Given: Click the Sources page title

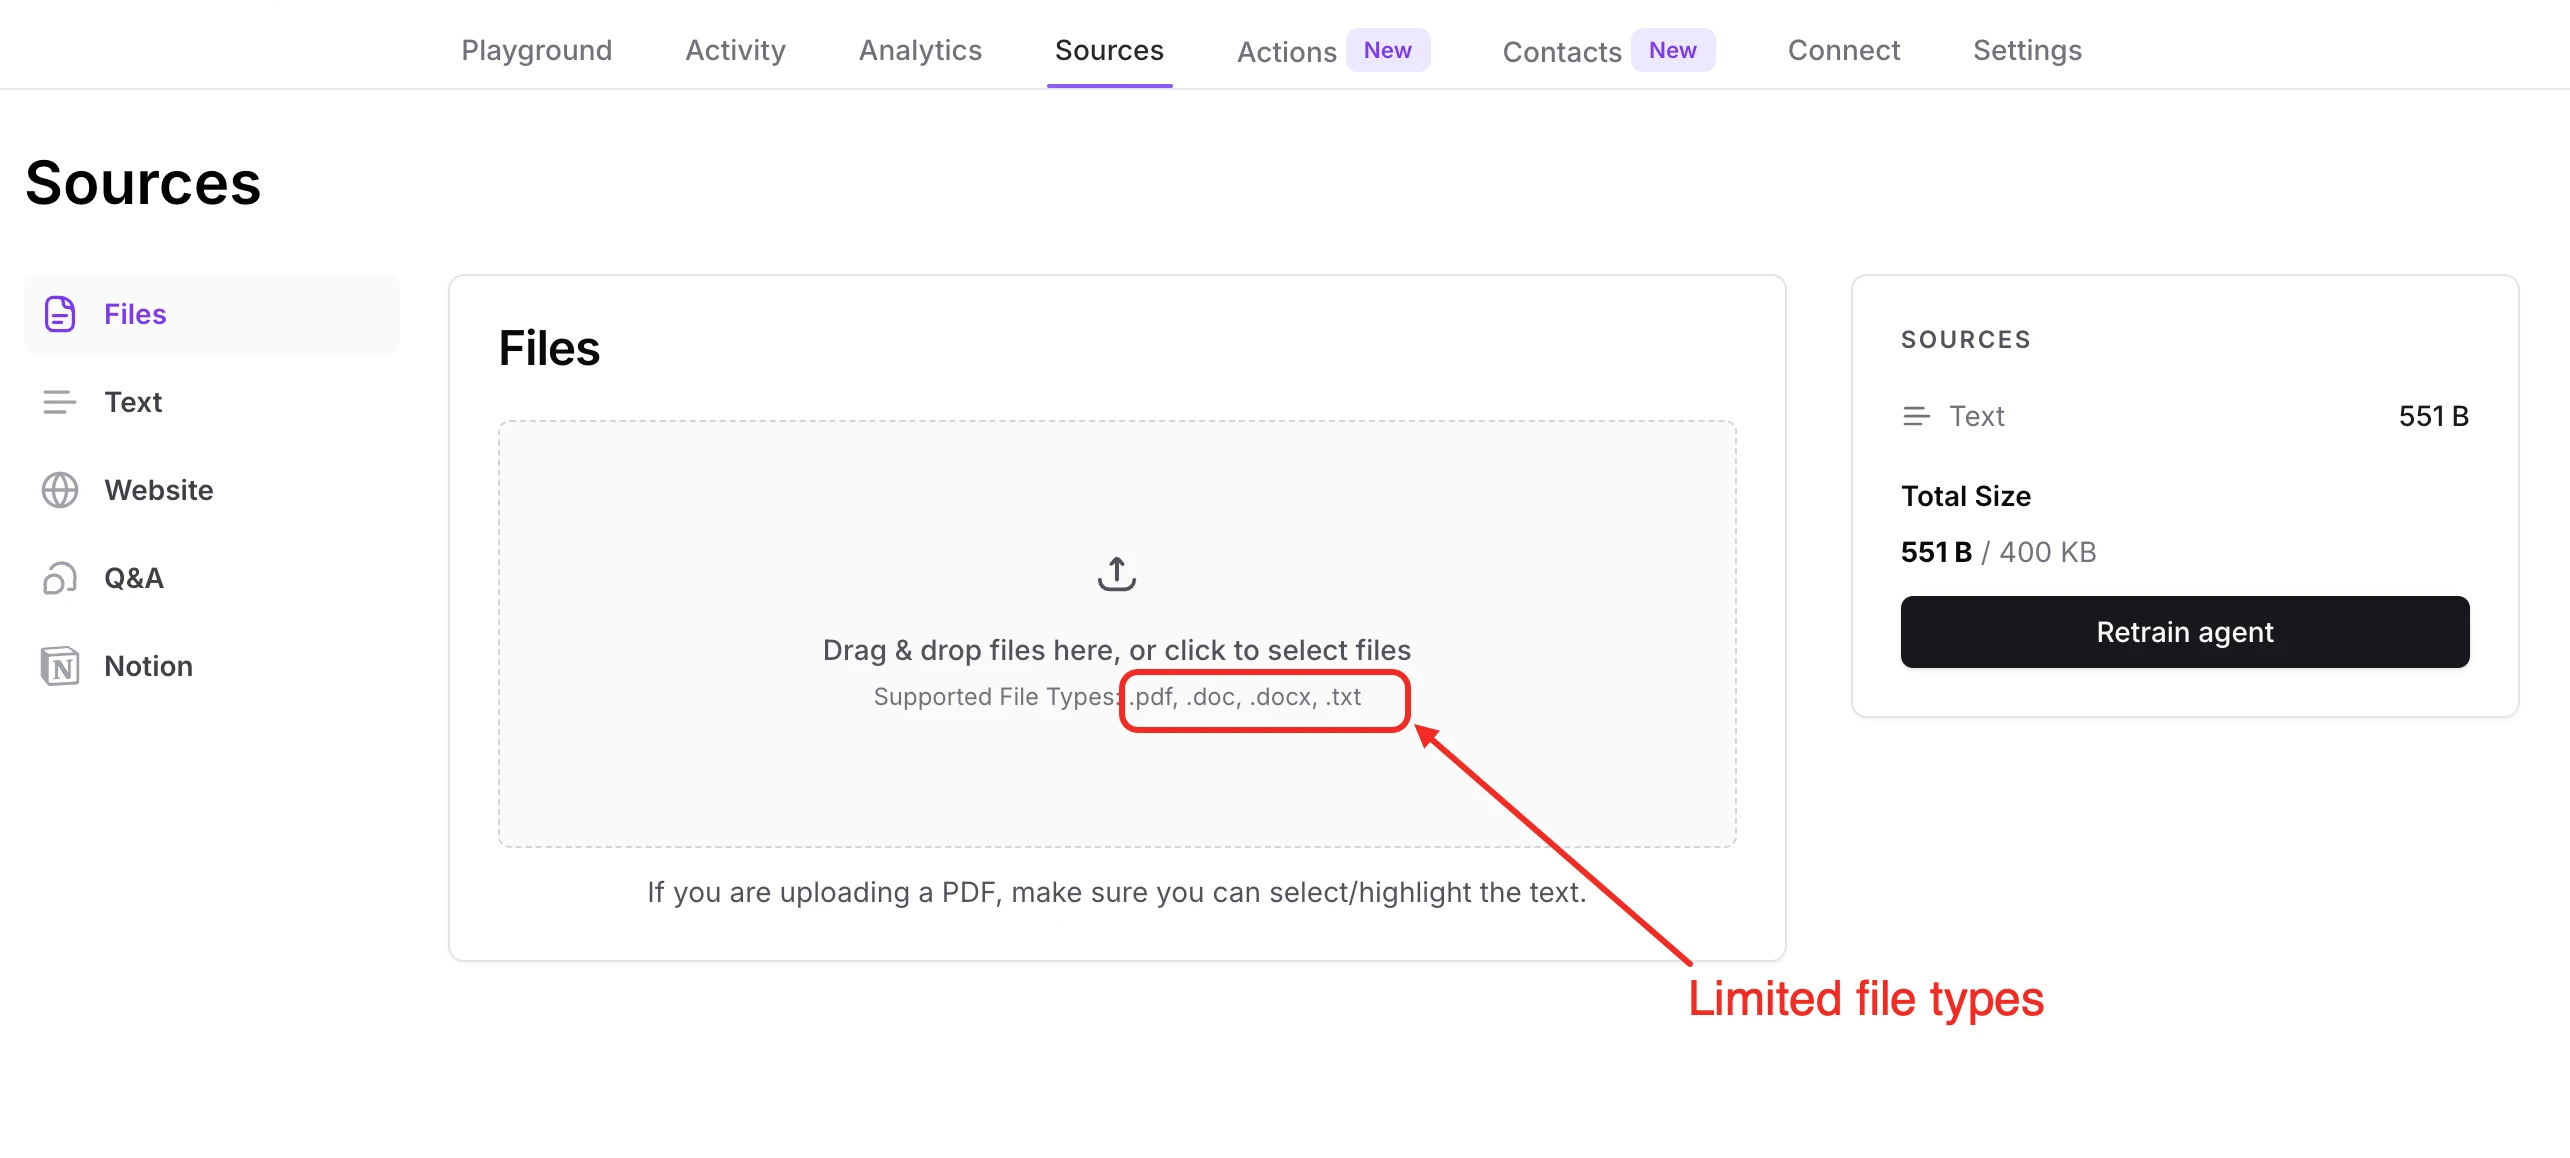Looking at the screenshot, I should [x=143, y=183].
